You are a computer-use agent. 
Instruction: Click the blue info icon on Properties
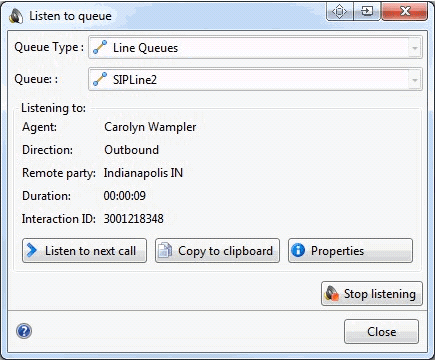coord(298,250)
